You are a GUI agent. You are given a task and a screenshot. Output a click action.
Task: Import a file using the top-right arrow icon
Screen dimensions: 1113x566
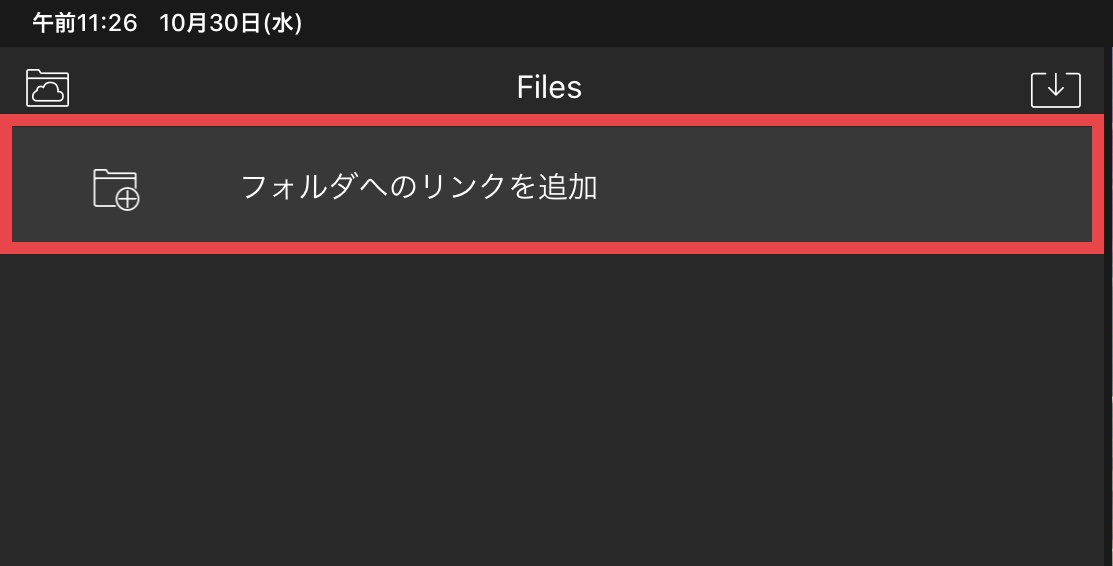[x=1055, y=89]
